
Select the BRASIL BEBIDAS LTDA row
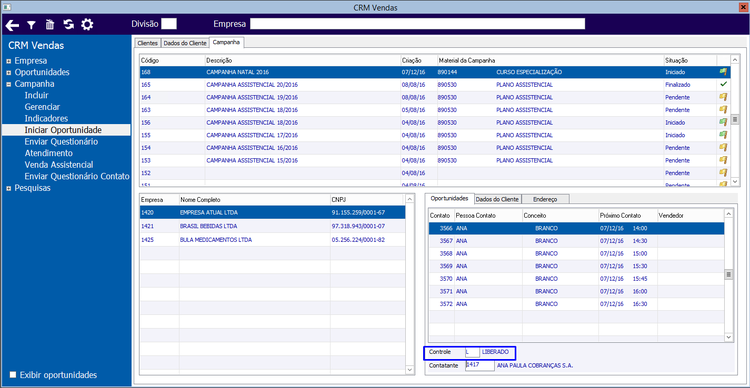[x=272, y=226]
